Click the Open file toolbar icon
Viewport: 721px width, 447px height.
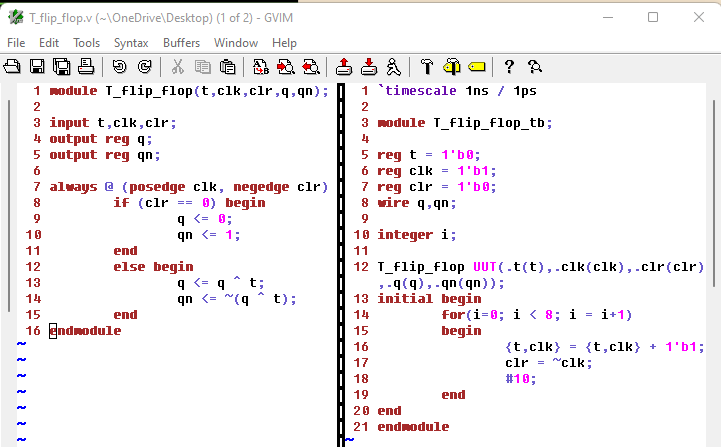(x=12, y=67)
